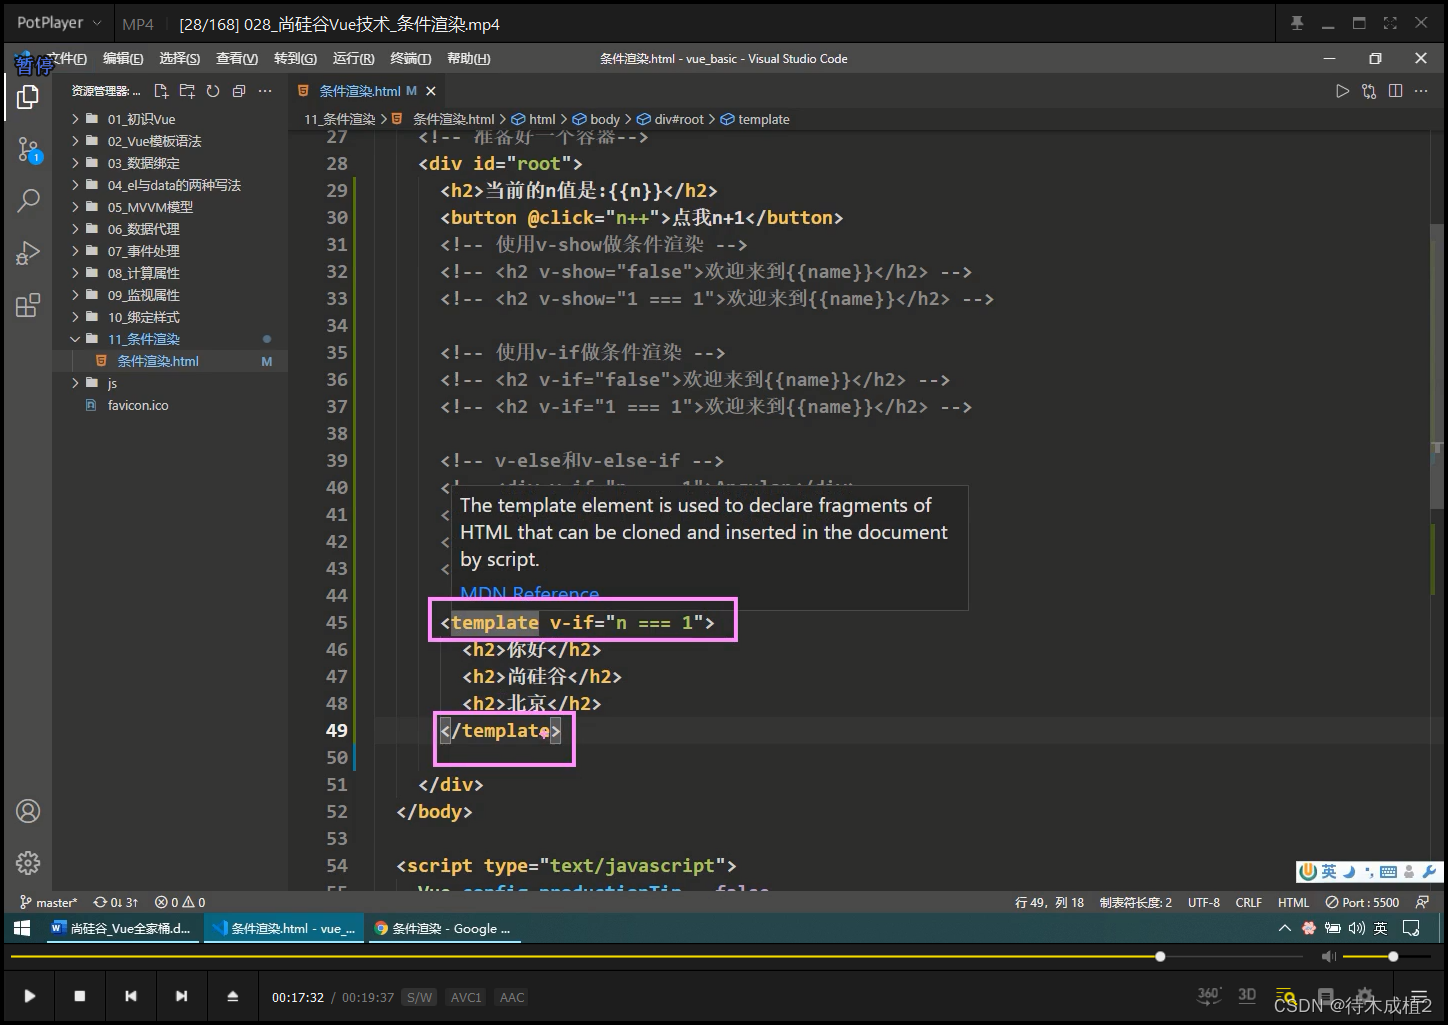Click PotPlayer play button
1448x1025 pixels.
(x=30, y=996)
